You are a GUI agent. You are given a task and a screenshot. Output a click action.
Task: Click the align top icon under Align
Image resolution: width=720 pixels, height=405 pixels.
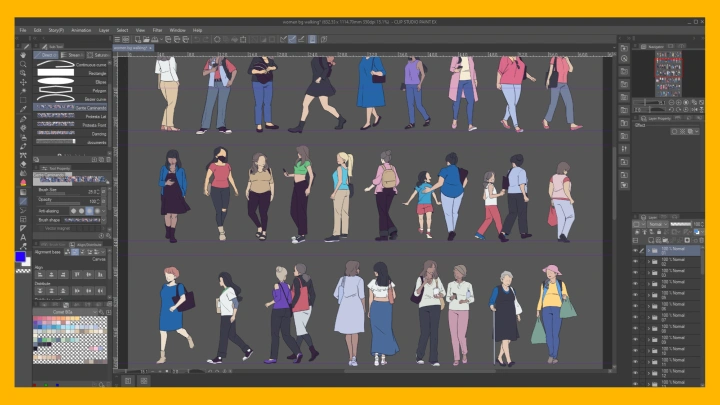77,275
